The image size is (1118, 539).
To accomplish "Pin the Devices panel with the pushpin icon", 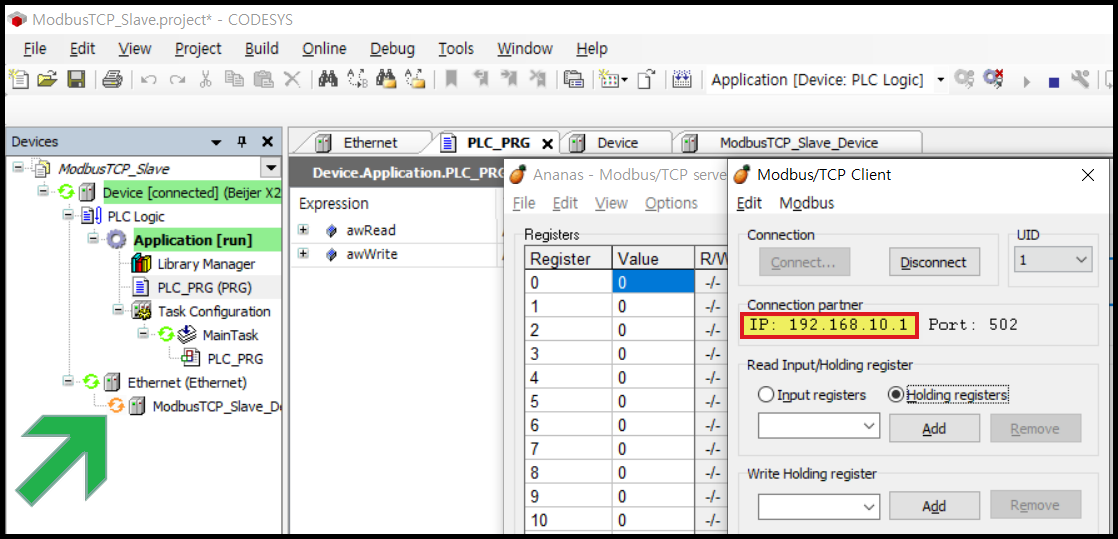I will coord(242,142).
